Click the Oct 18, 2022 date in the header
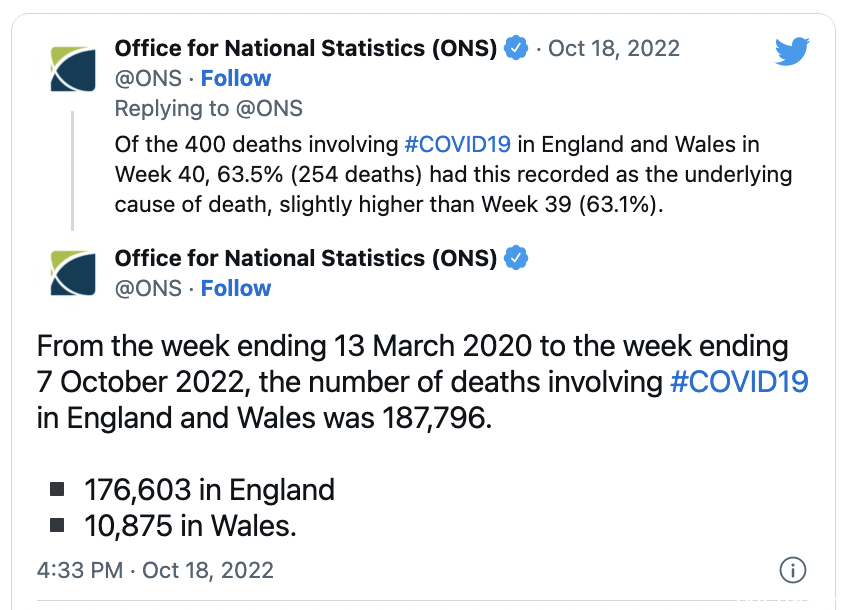The image size is (848, 610). (614, 48)
